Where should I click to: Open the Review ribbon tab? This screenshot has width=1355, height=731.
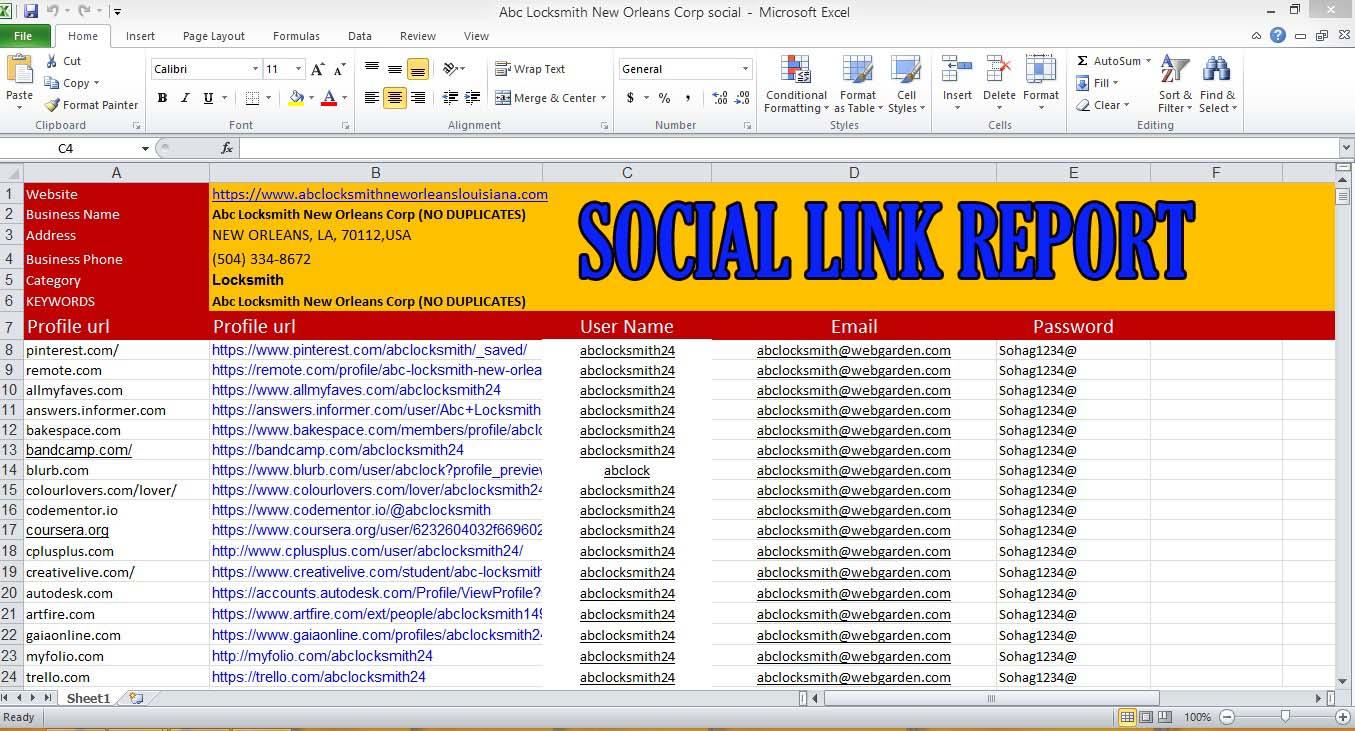(417, 35)
